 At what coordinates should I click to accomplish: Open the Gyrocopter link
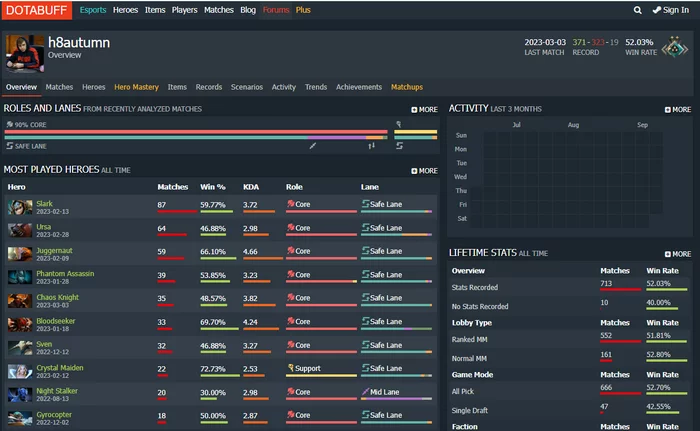pyautogui.click(x=54, y=414)
